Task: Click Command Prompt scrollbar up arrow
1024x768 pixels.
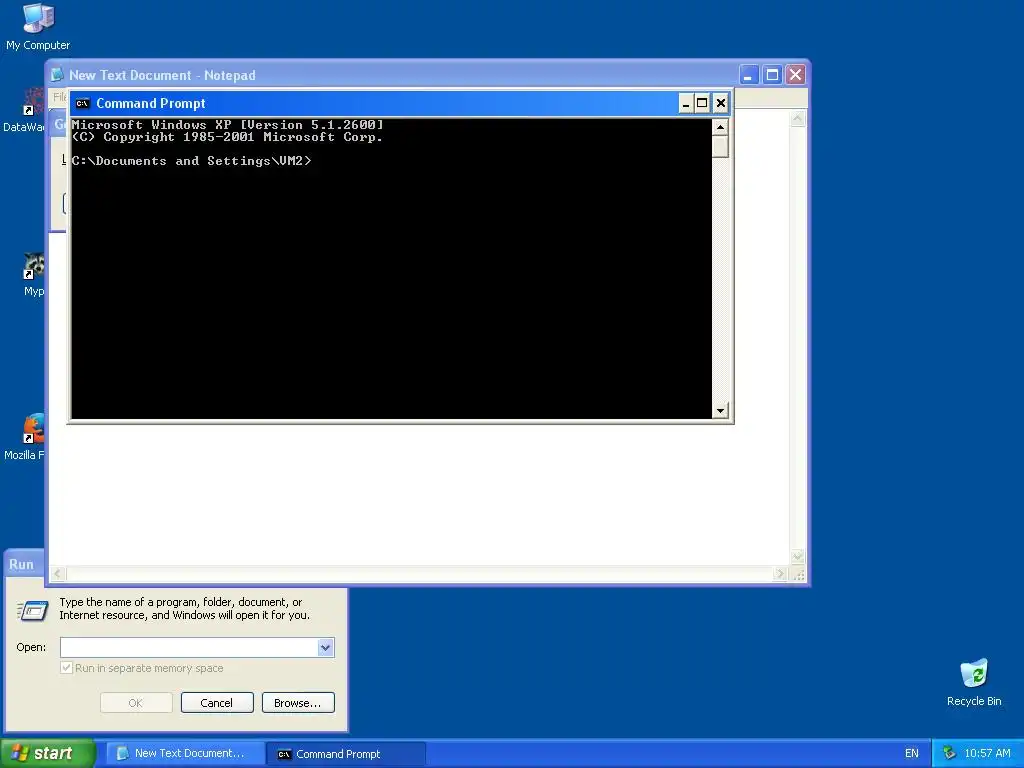Action: [720, 127]
